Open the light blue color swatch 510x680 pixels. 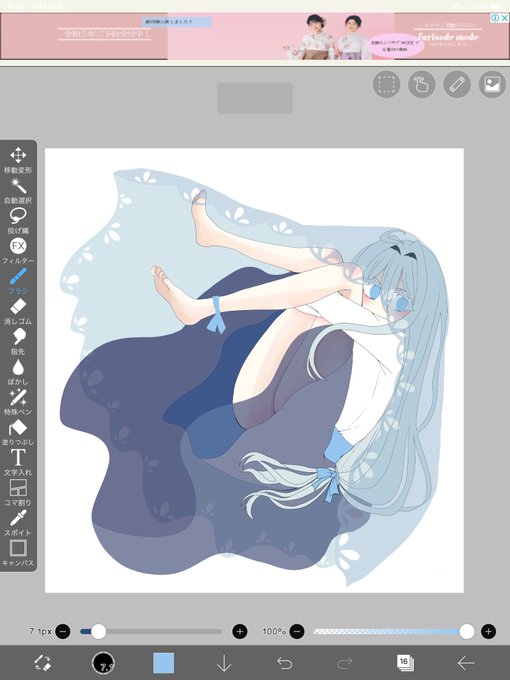[x=163, y=663]
